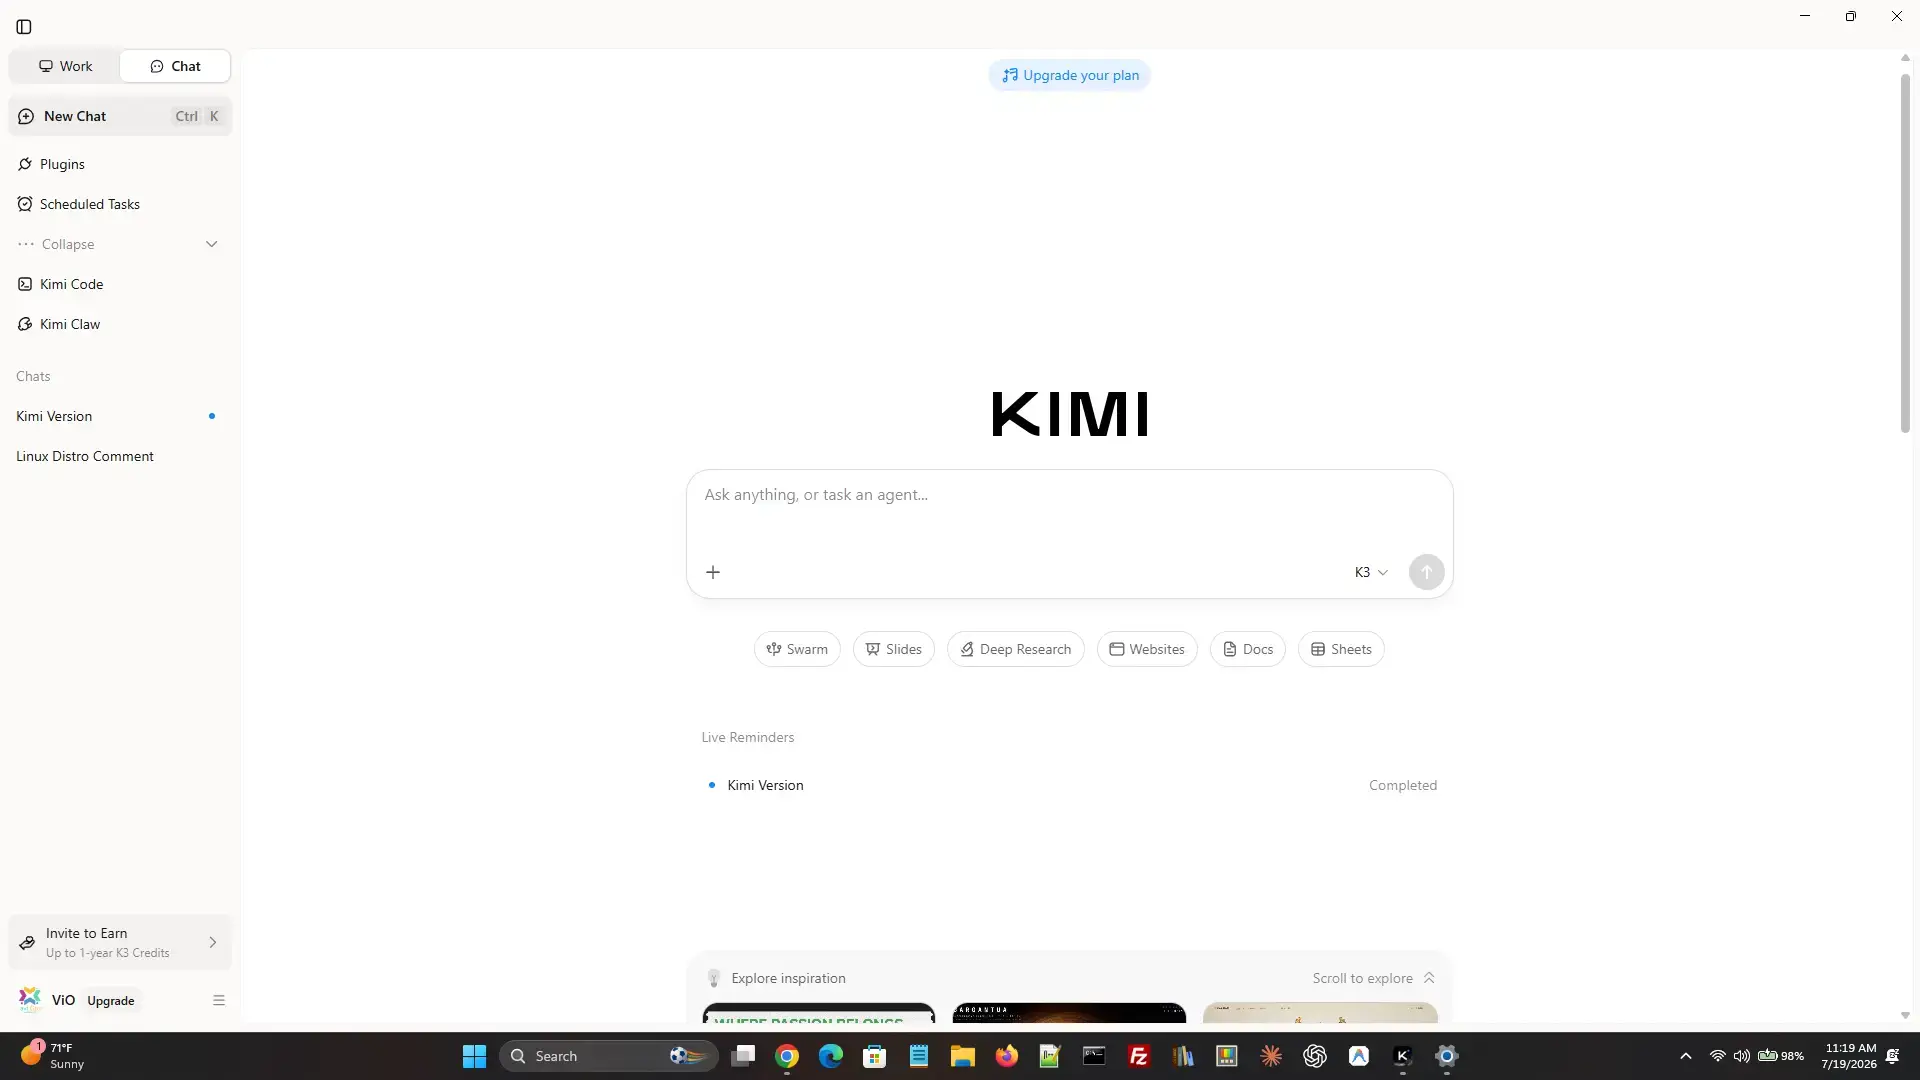Open Microsoft Store from the taskbar
The image size is (1920, 1080).
coord(875,1056)
